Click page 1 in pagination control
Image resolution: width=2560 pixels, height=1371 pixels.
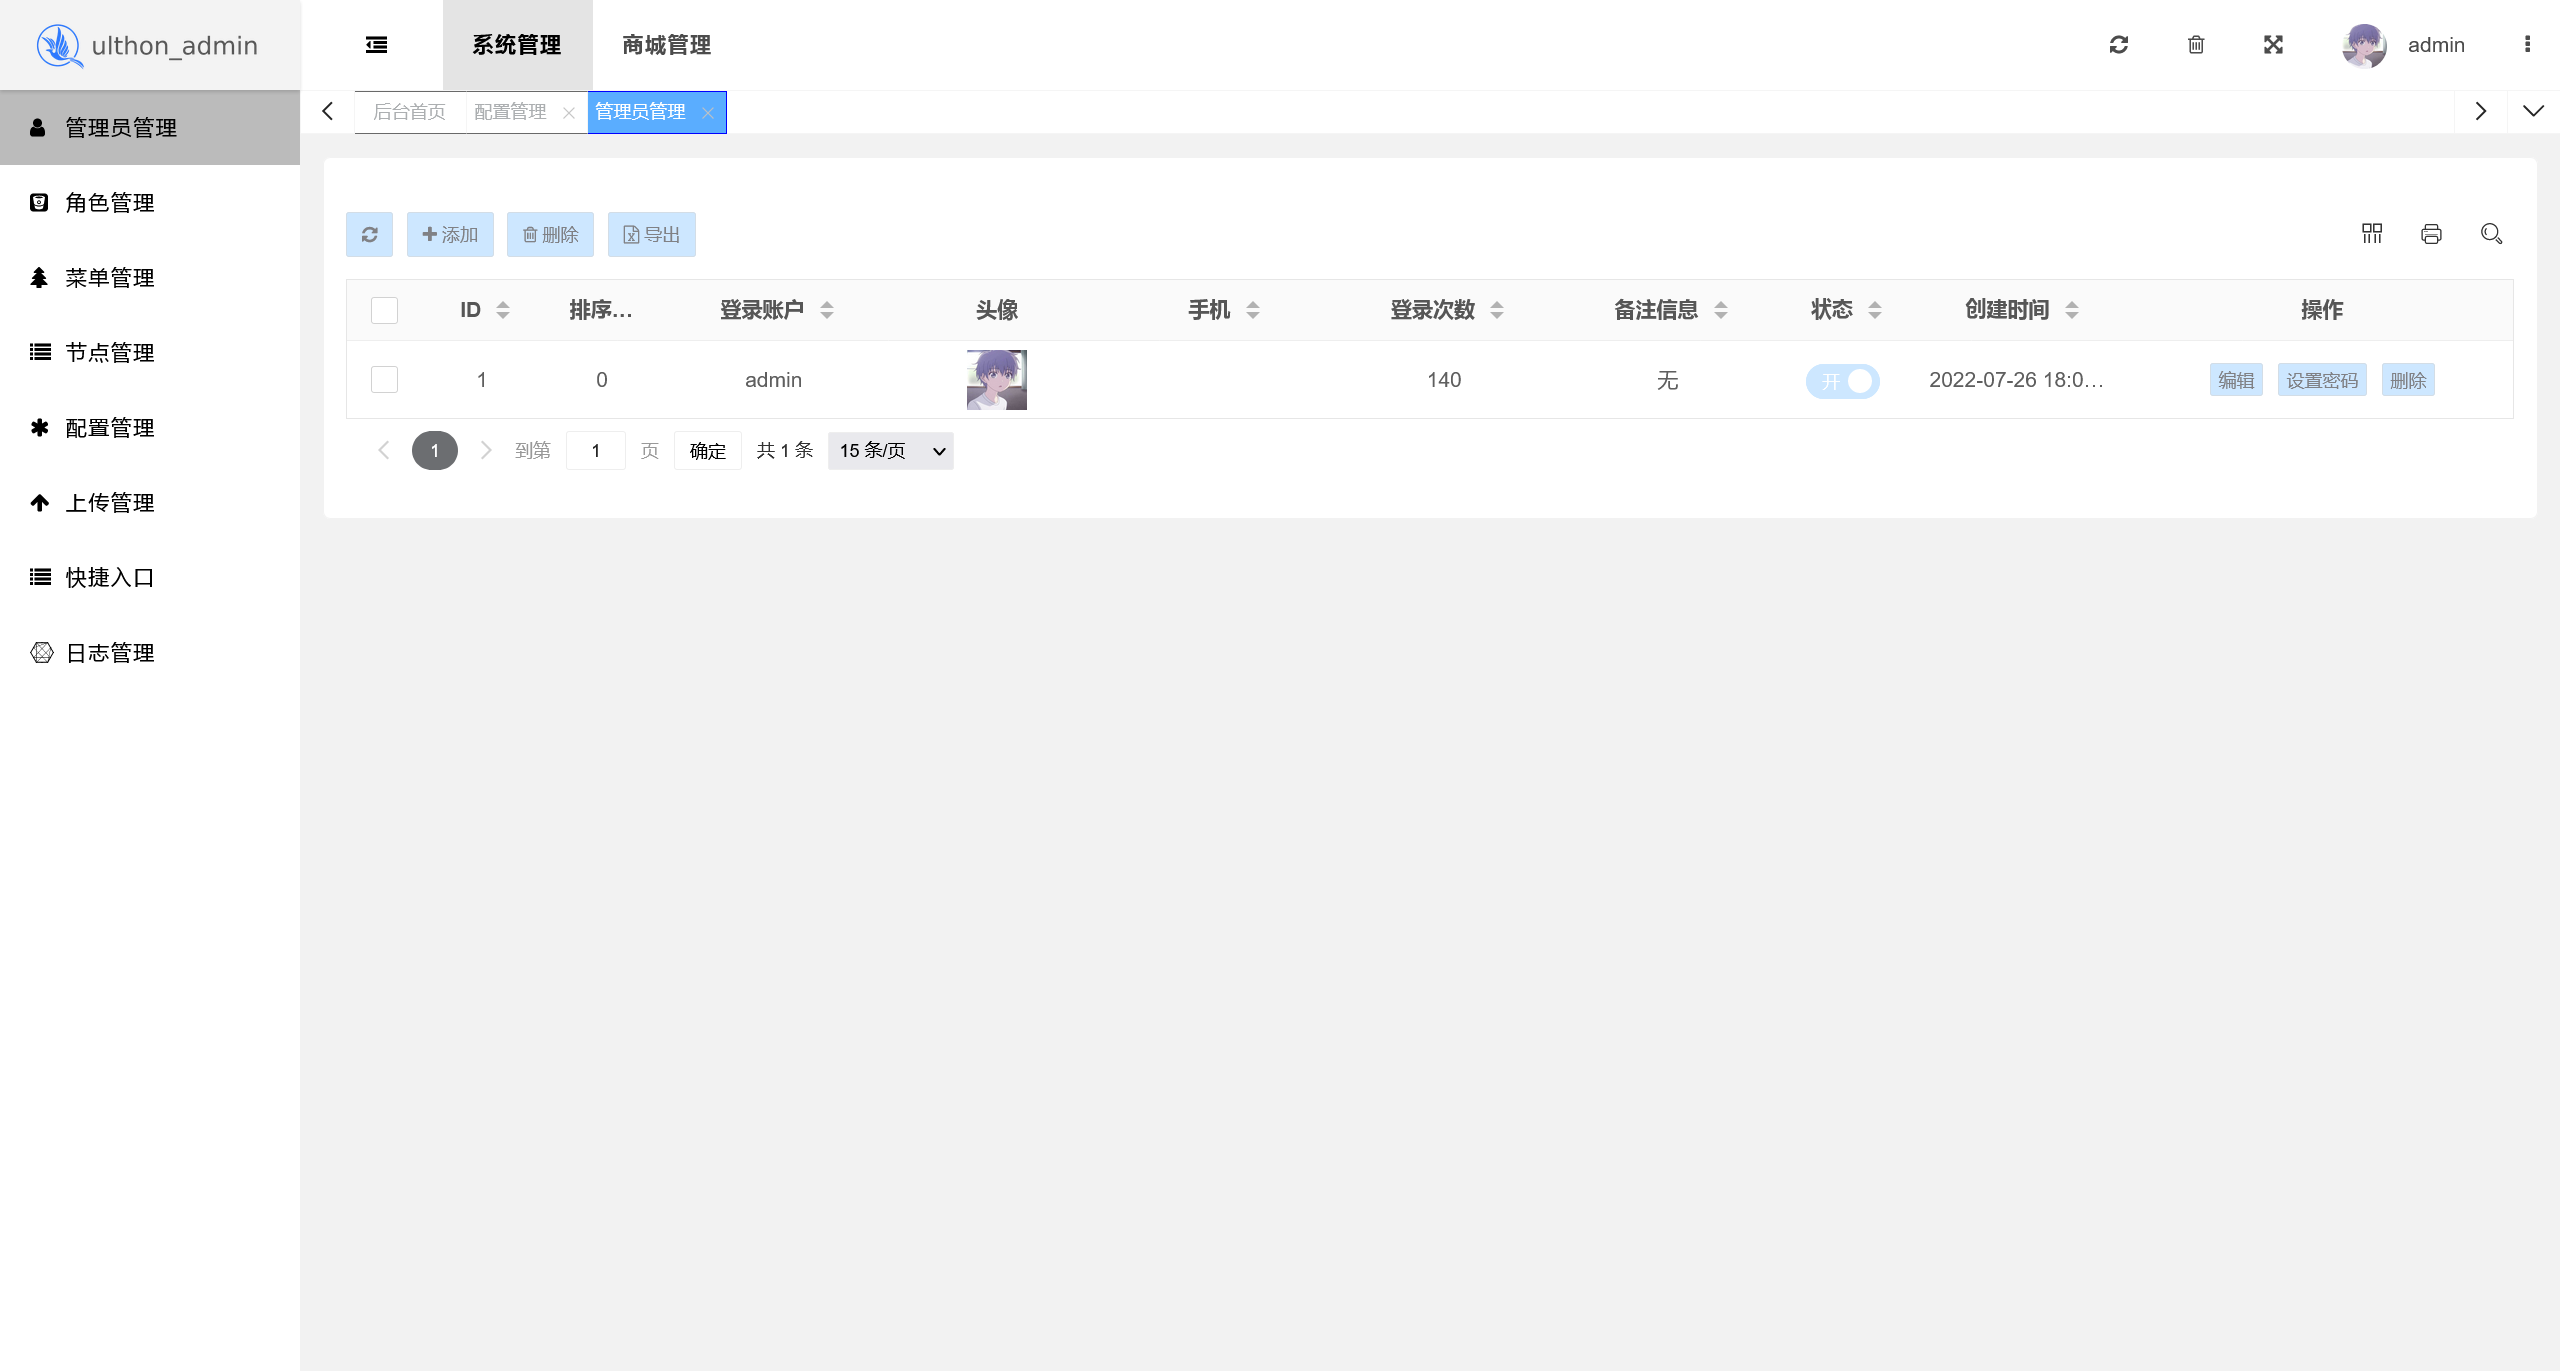click(435, 450)
